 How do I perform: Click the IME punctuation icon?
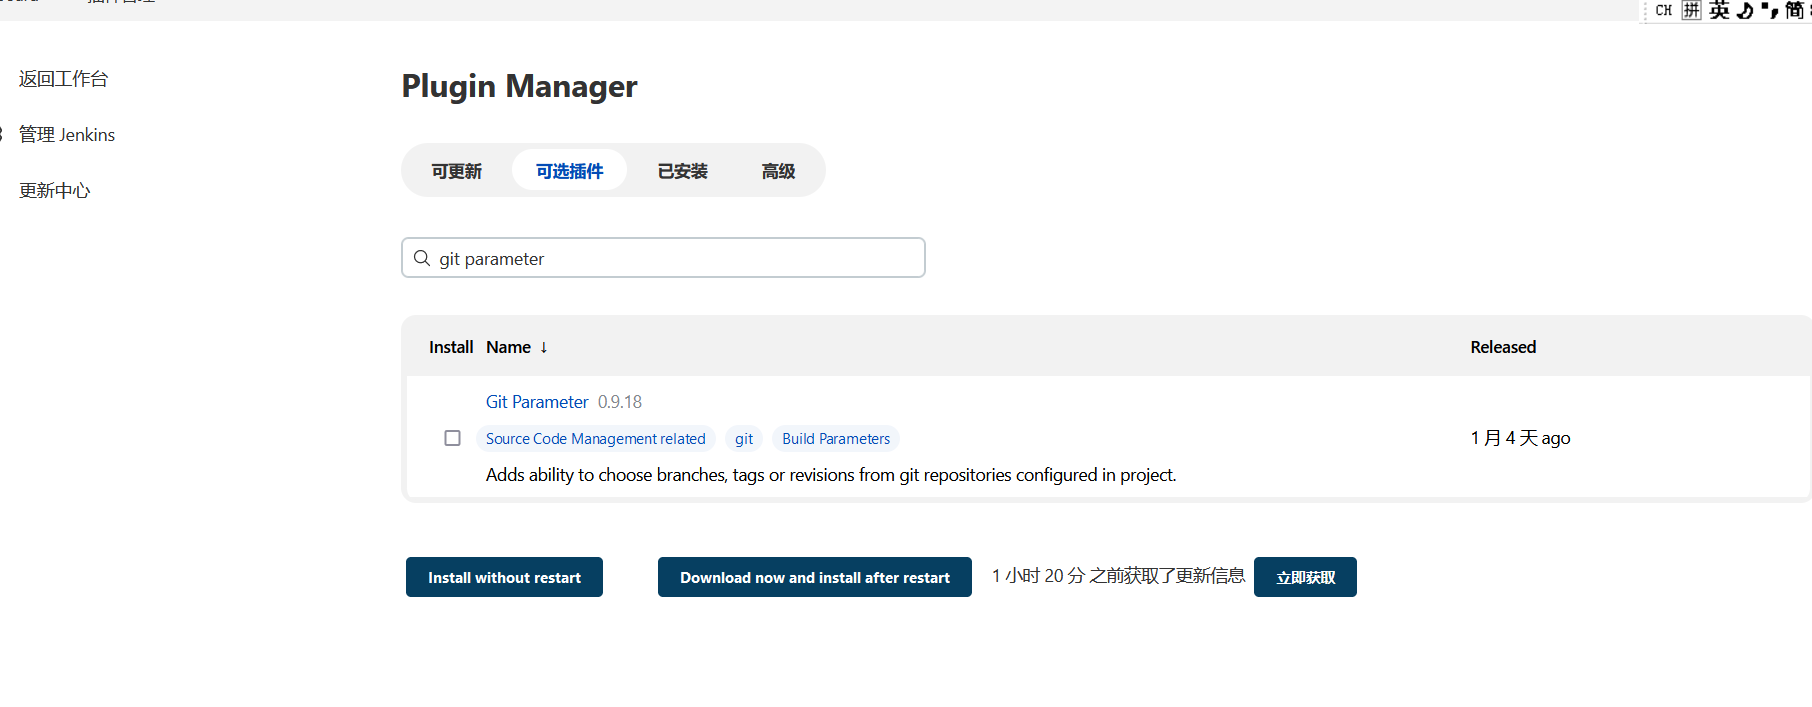coord(1770,10)
